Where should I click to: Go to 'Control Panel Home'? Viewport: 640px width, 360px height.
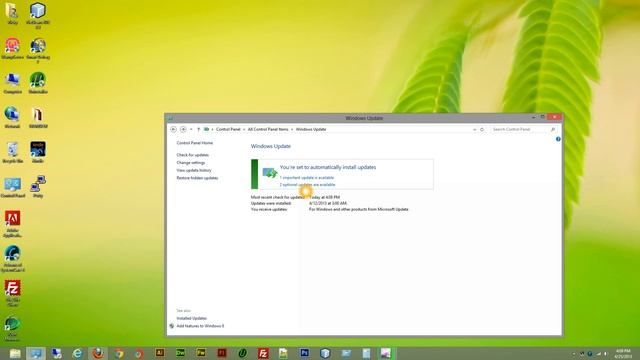(195, 143)
